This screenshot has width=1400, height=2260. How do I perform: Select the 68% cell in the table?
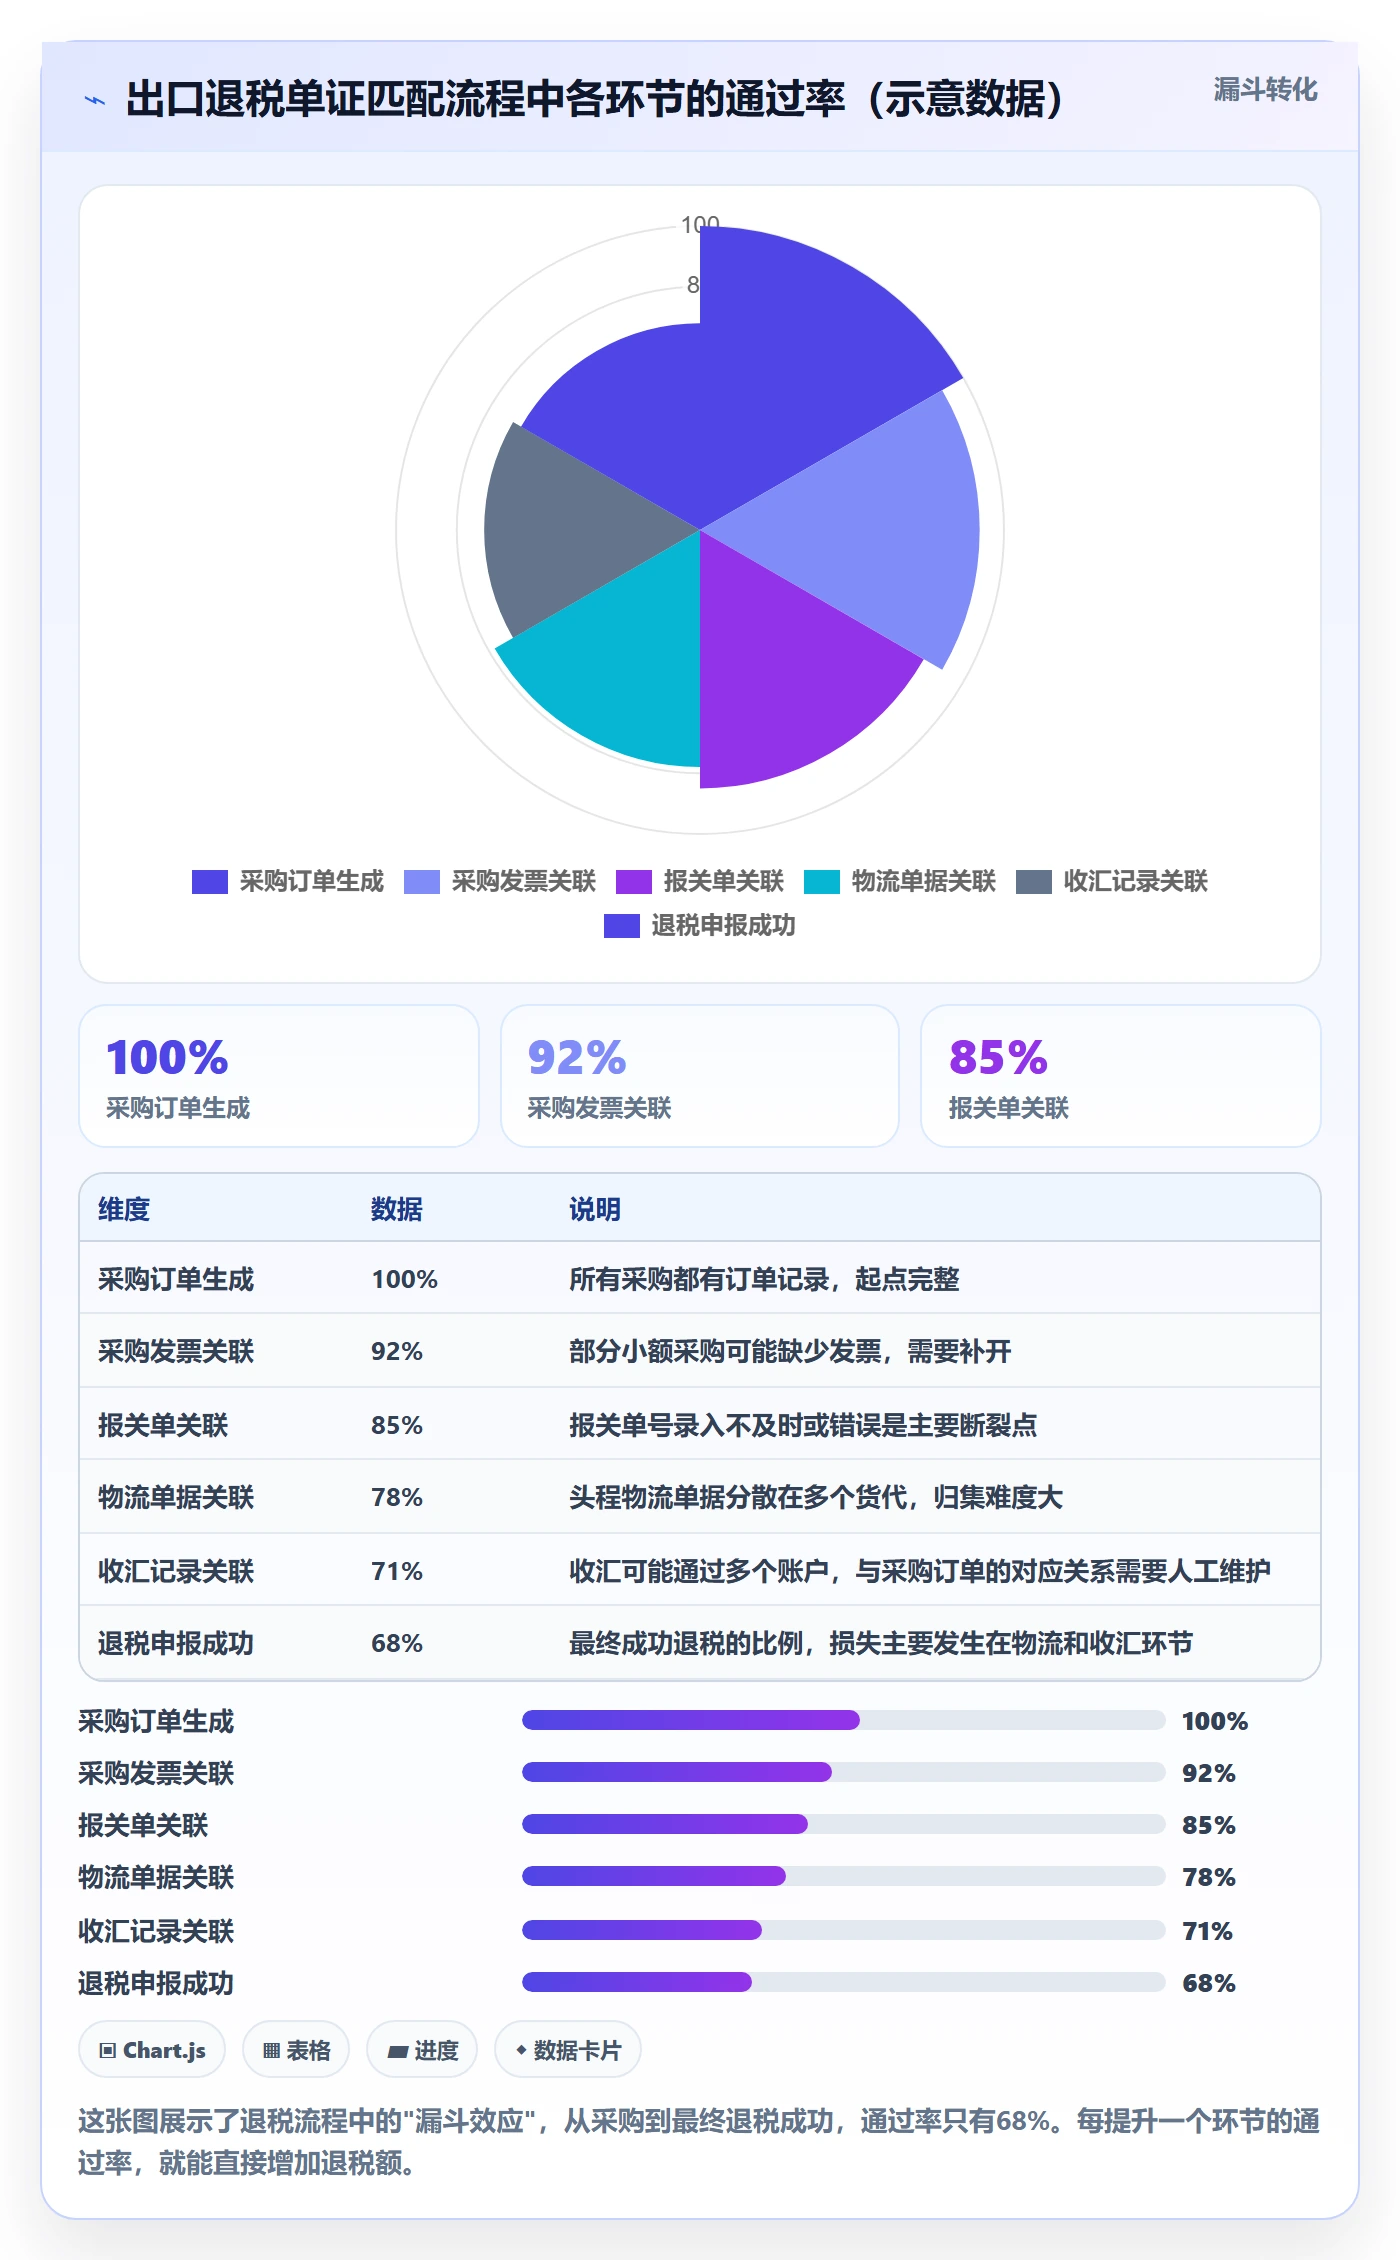click(x=397, y=1643)
